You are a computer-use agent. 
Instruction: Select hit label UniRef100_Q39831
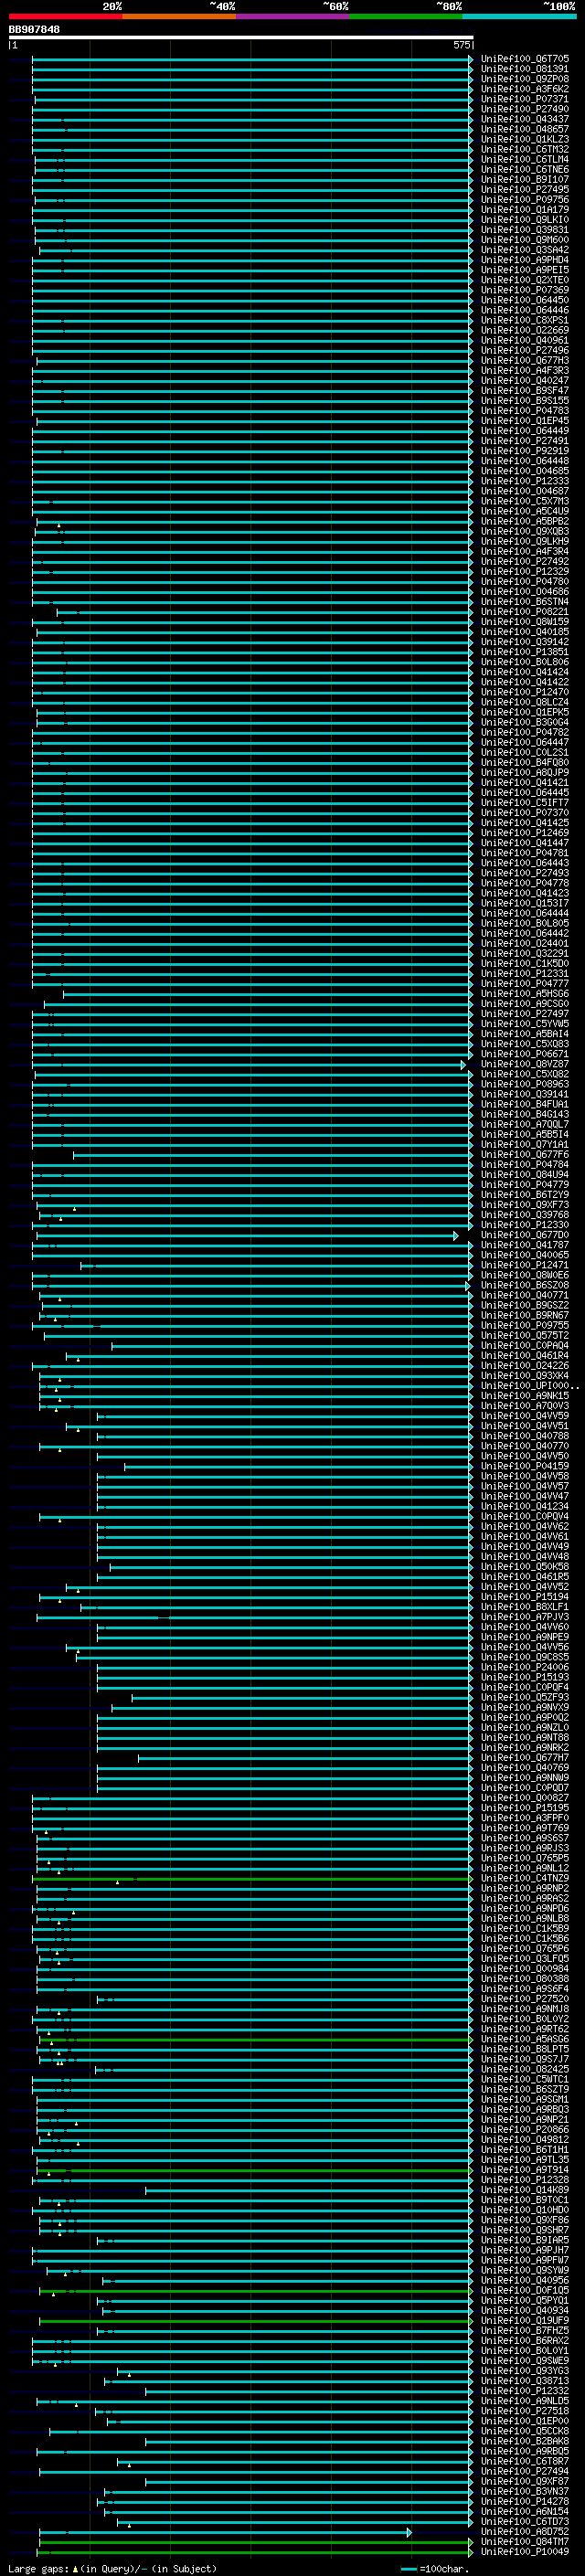pos(525,230)
